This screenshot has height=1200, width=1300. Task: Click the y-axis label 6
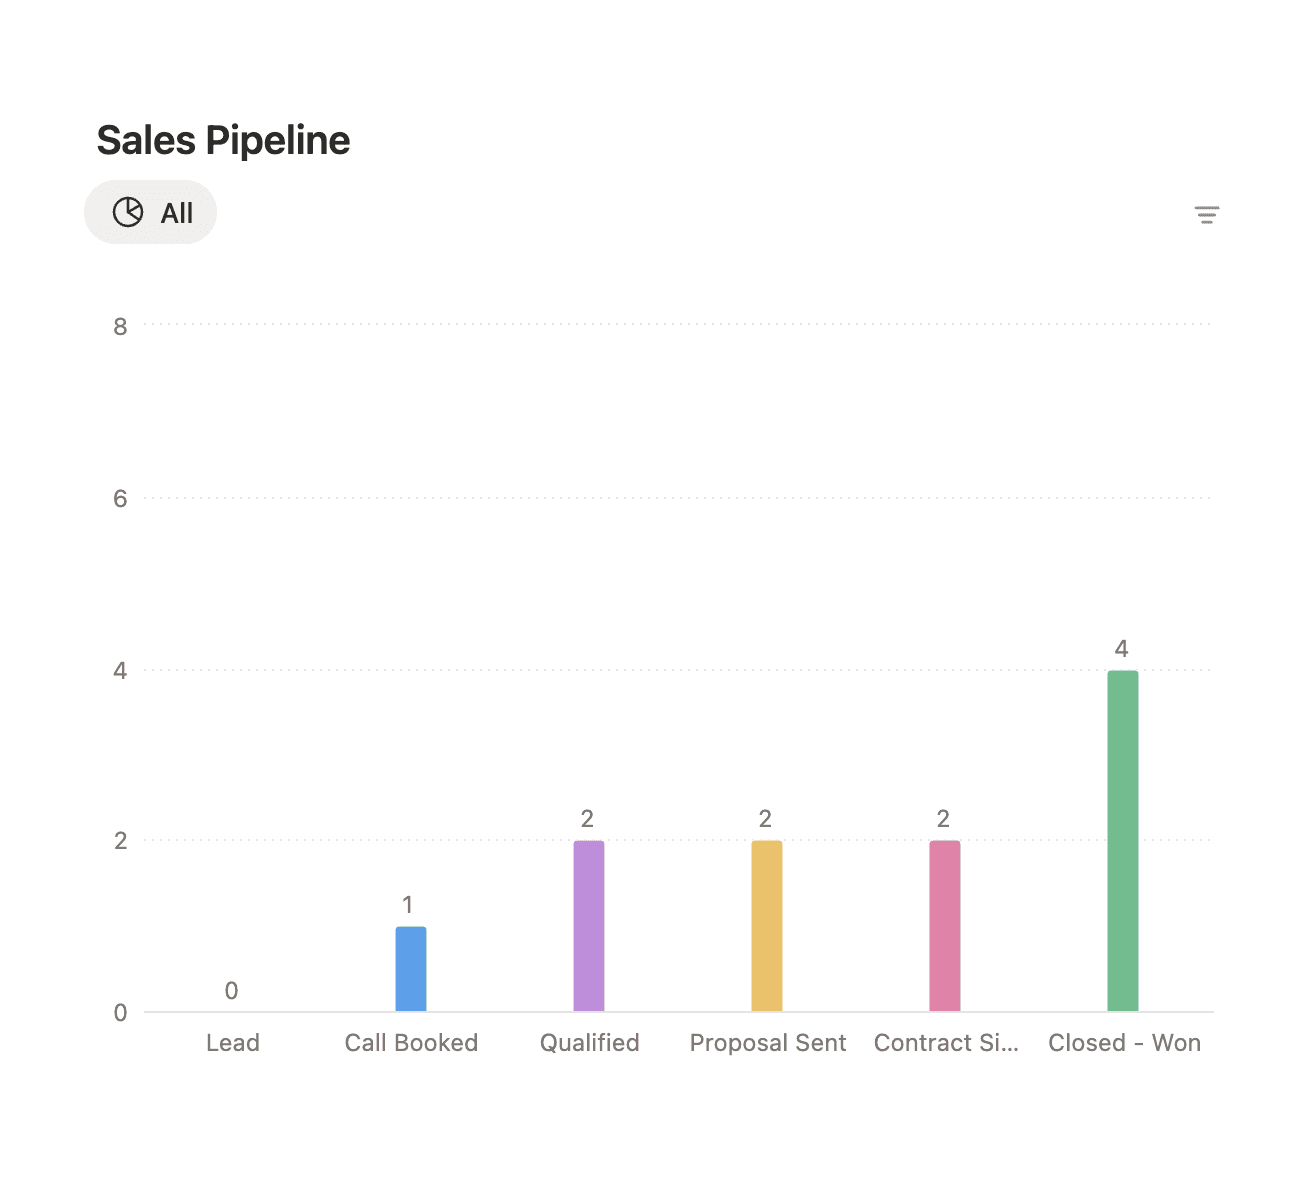click(121, 499)
